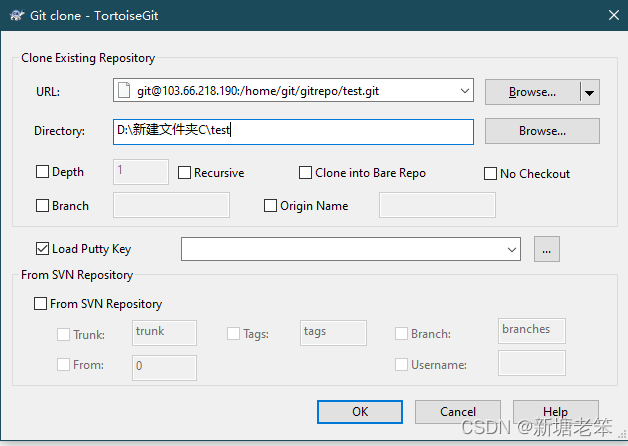Viewport: 628px width, 446px height.
Task: Click the tags text field
Action: pos(333,332)
